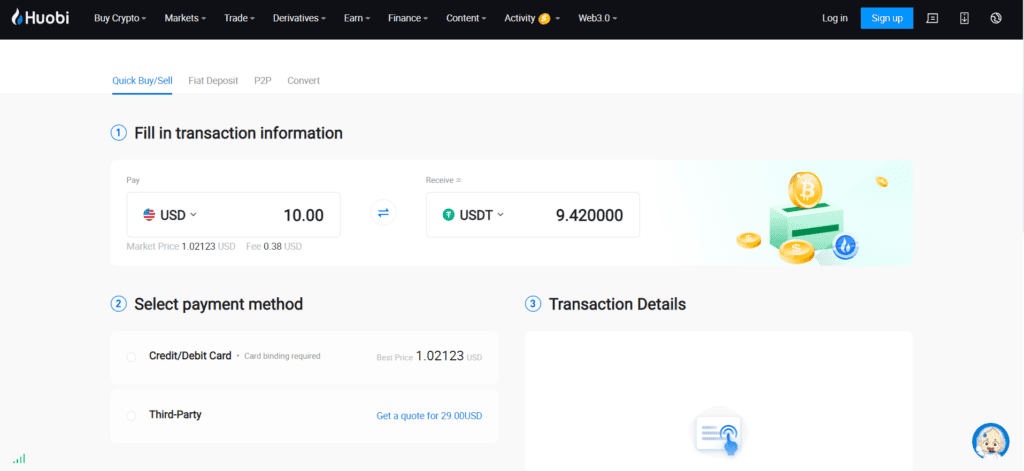
Task: Expand the Finance menu
Action: (x=409, y=18)
